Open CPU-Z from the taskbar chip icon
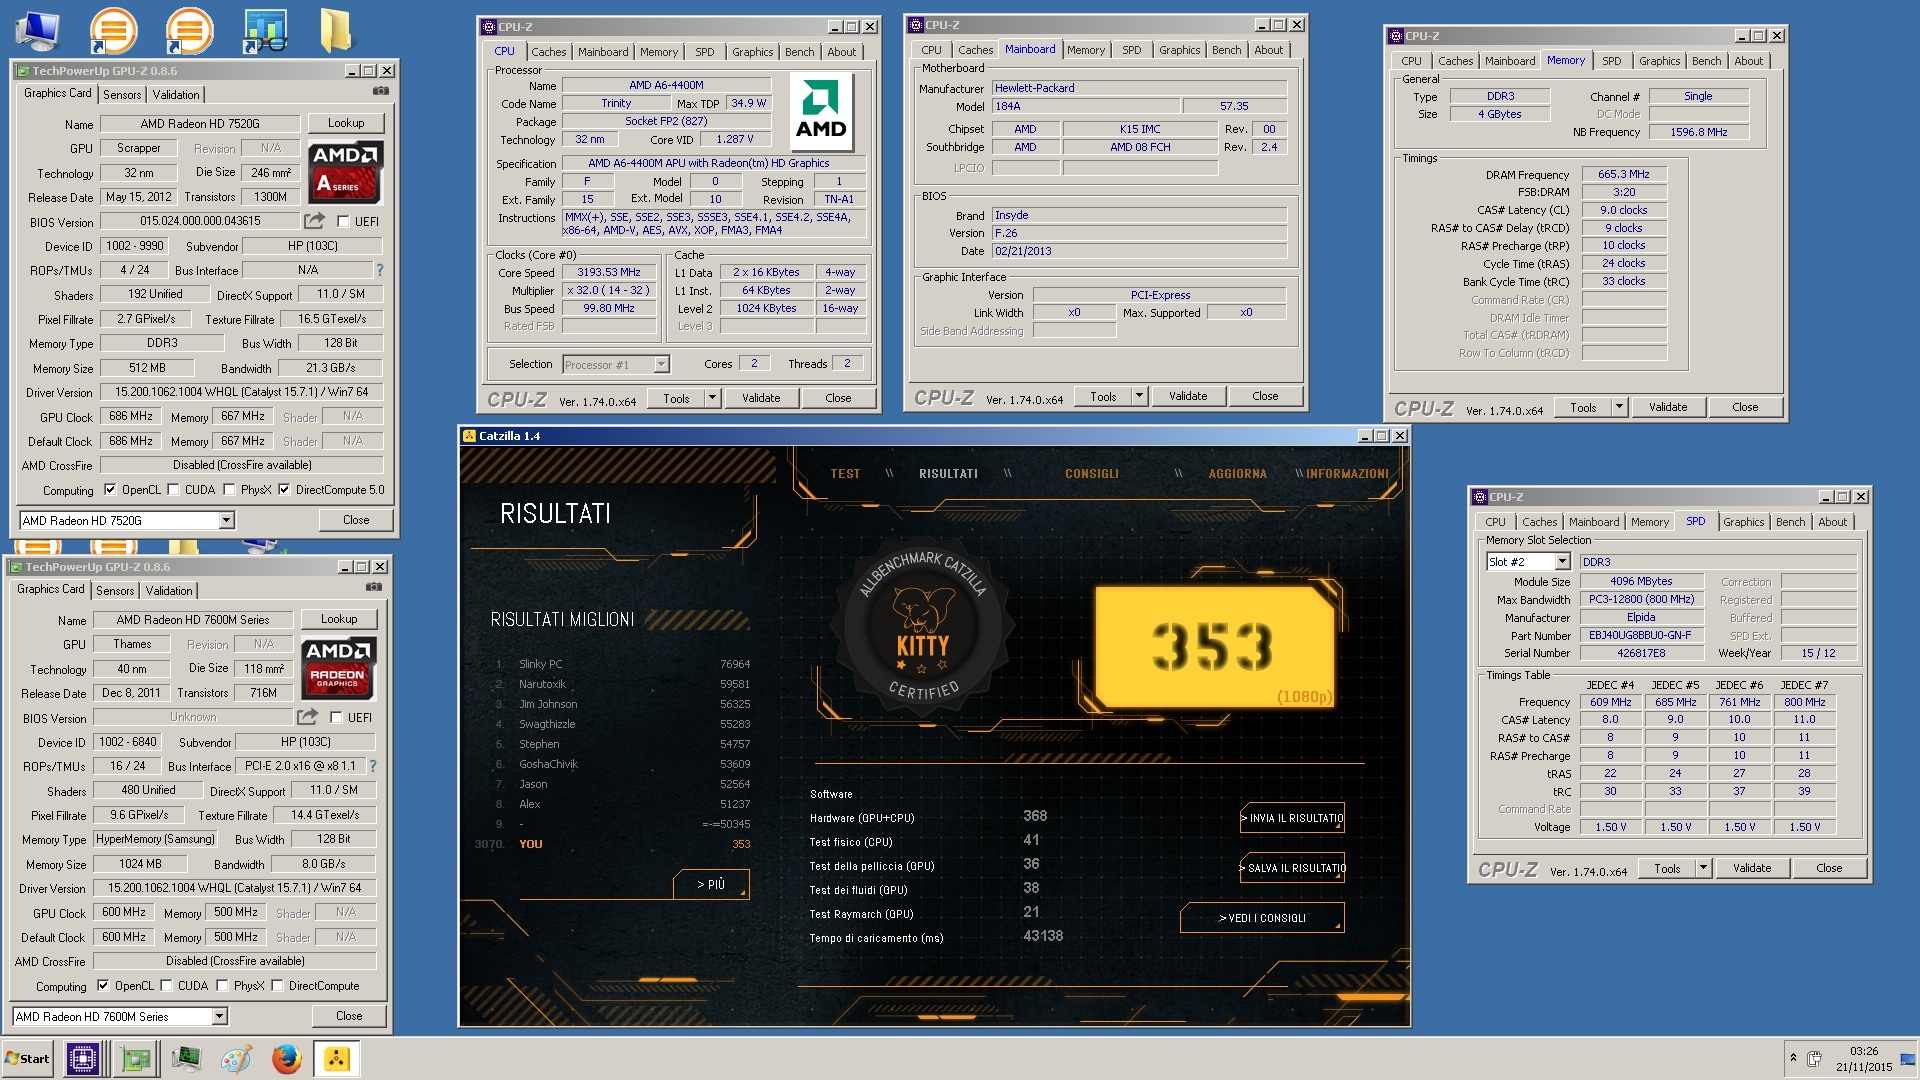This screenshot has width=1920, height=1080. [x=82, y=1058]
